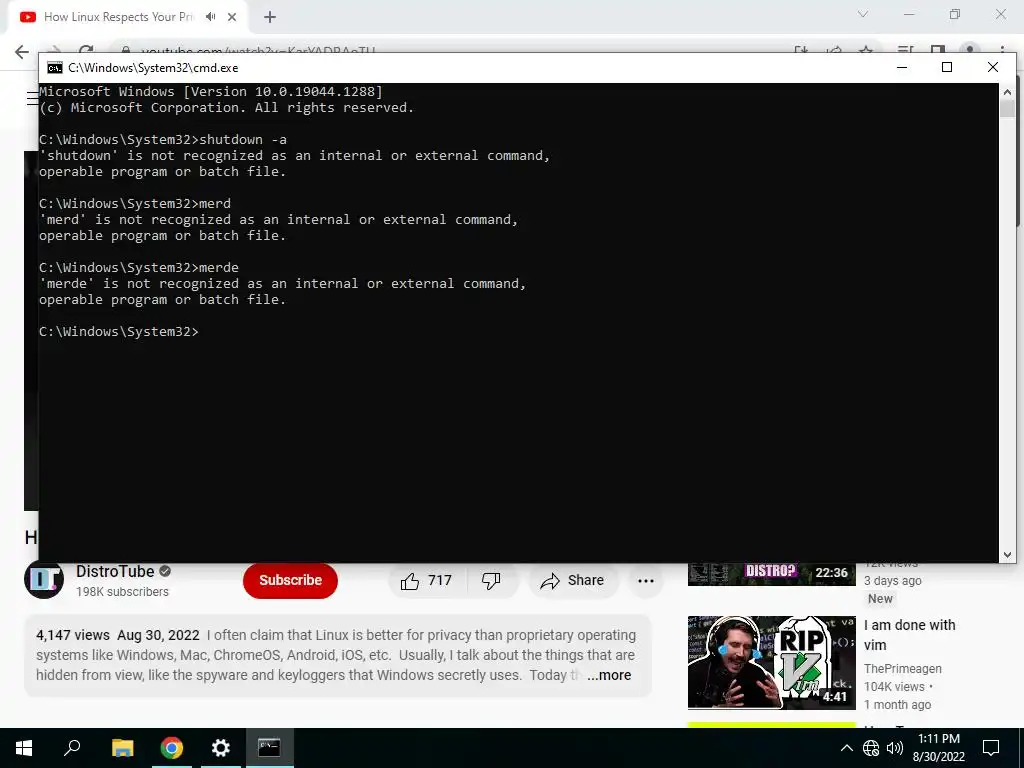Open Chrome three-dot menu

tap(1002, 52)
